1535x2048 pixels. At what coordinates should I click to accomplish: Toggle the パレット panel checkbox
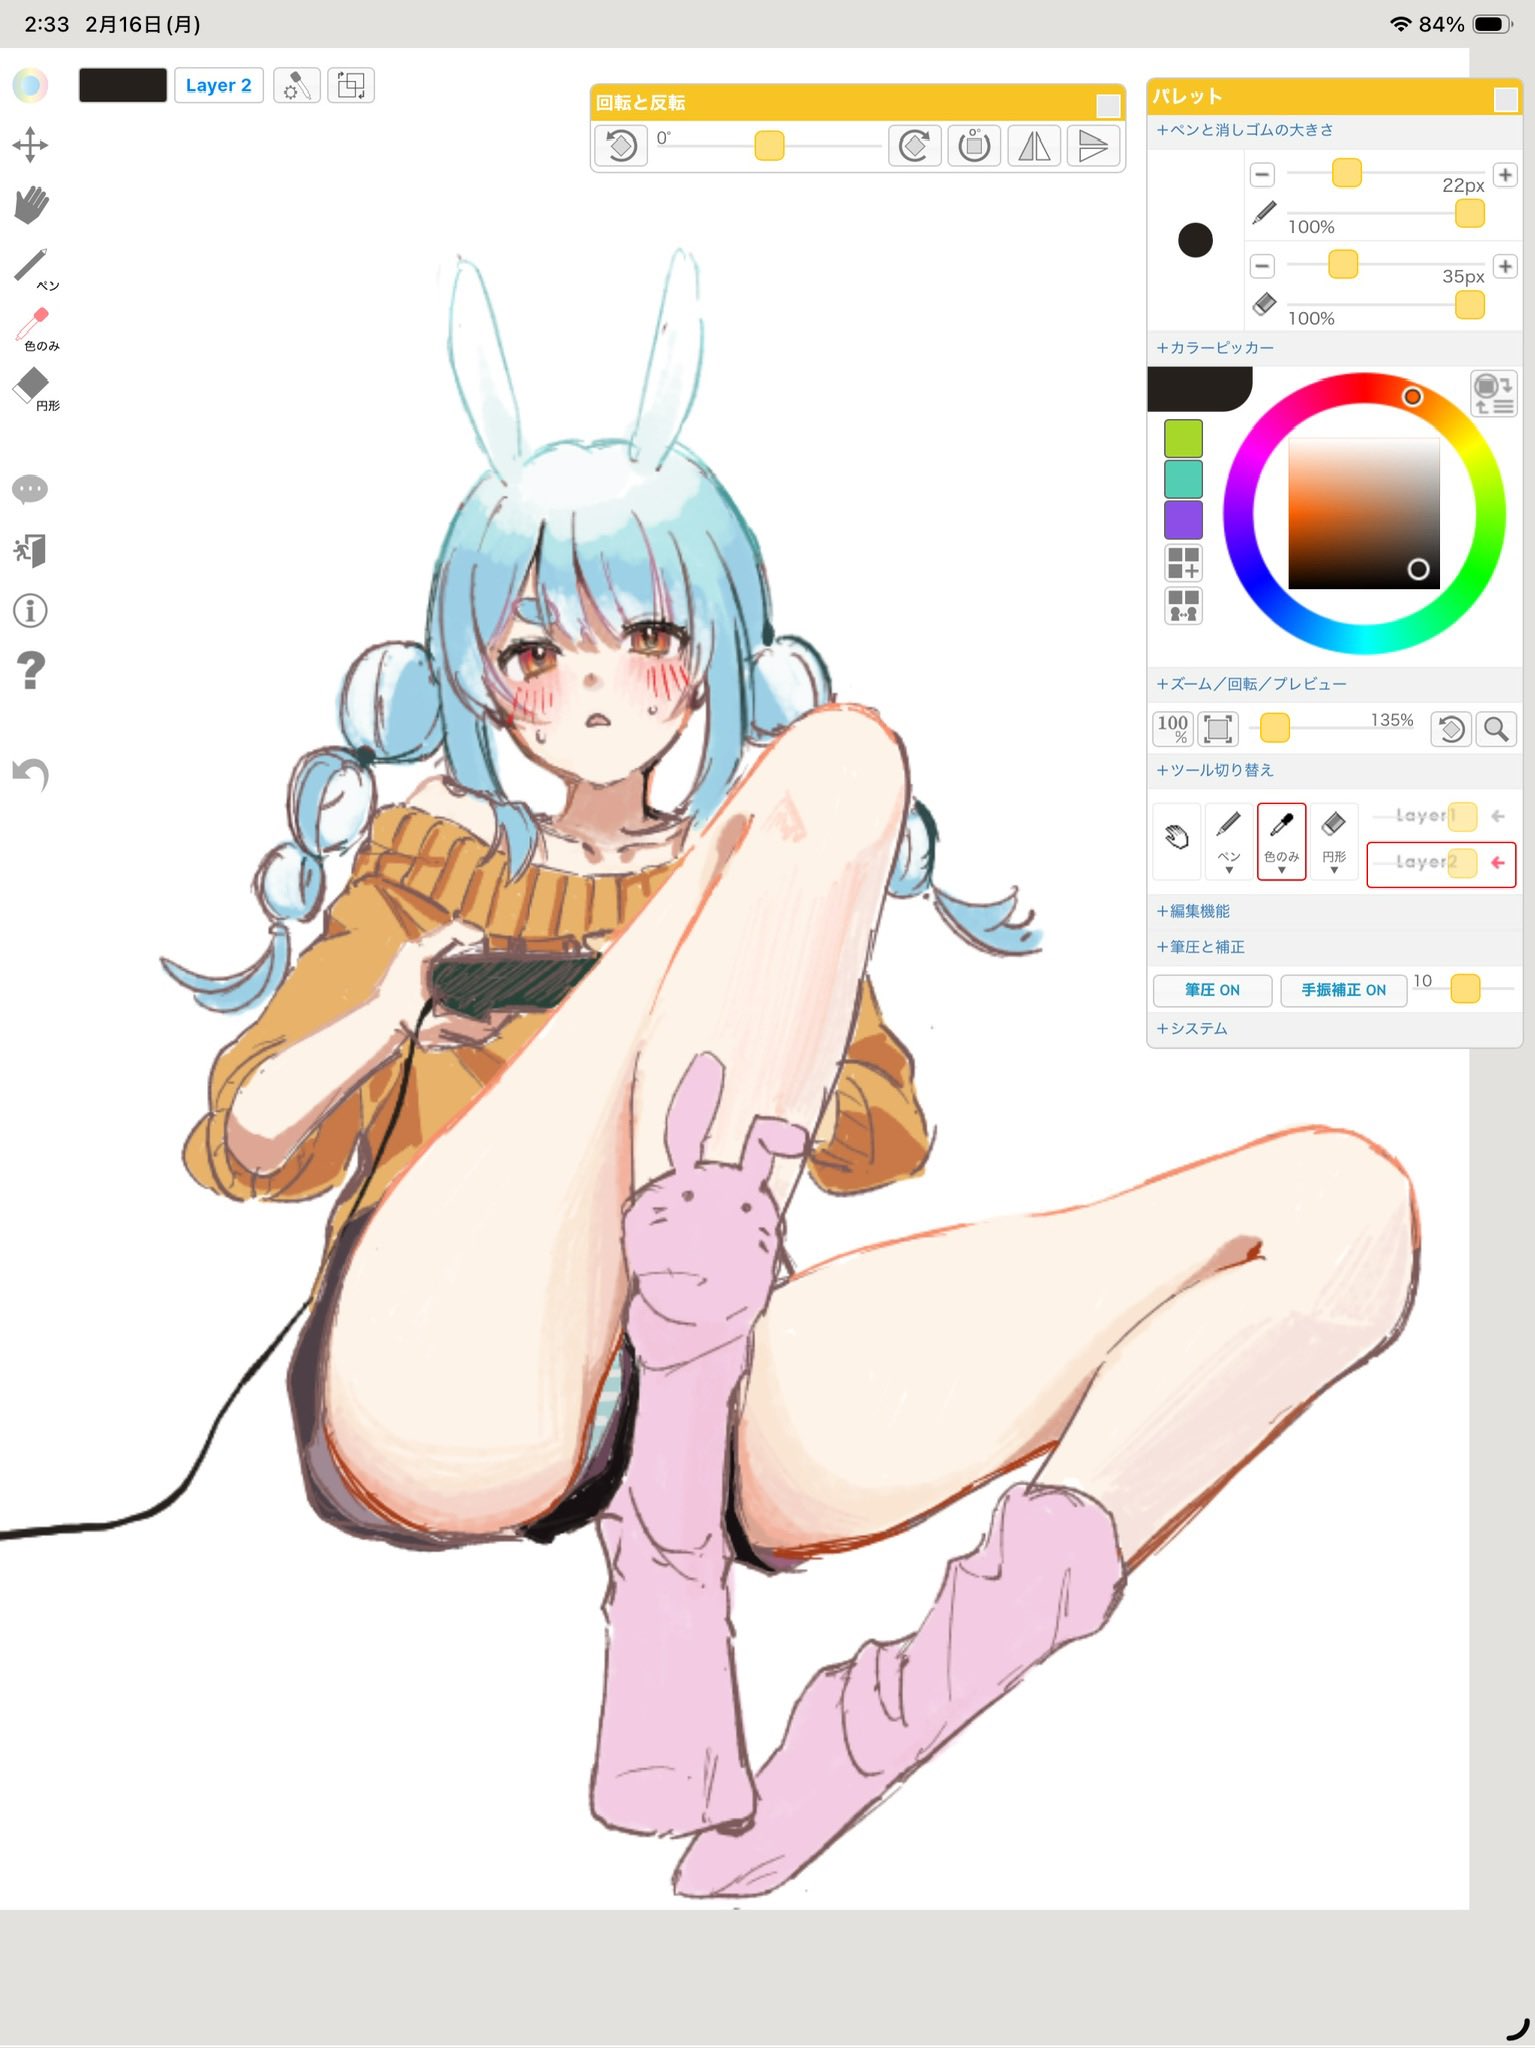[1506, 99]
